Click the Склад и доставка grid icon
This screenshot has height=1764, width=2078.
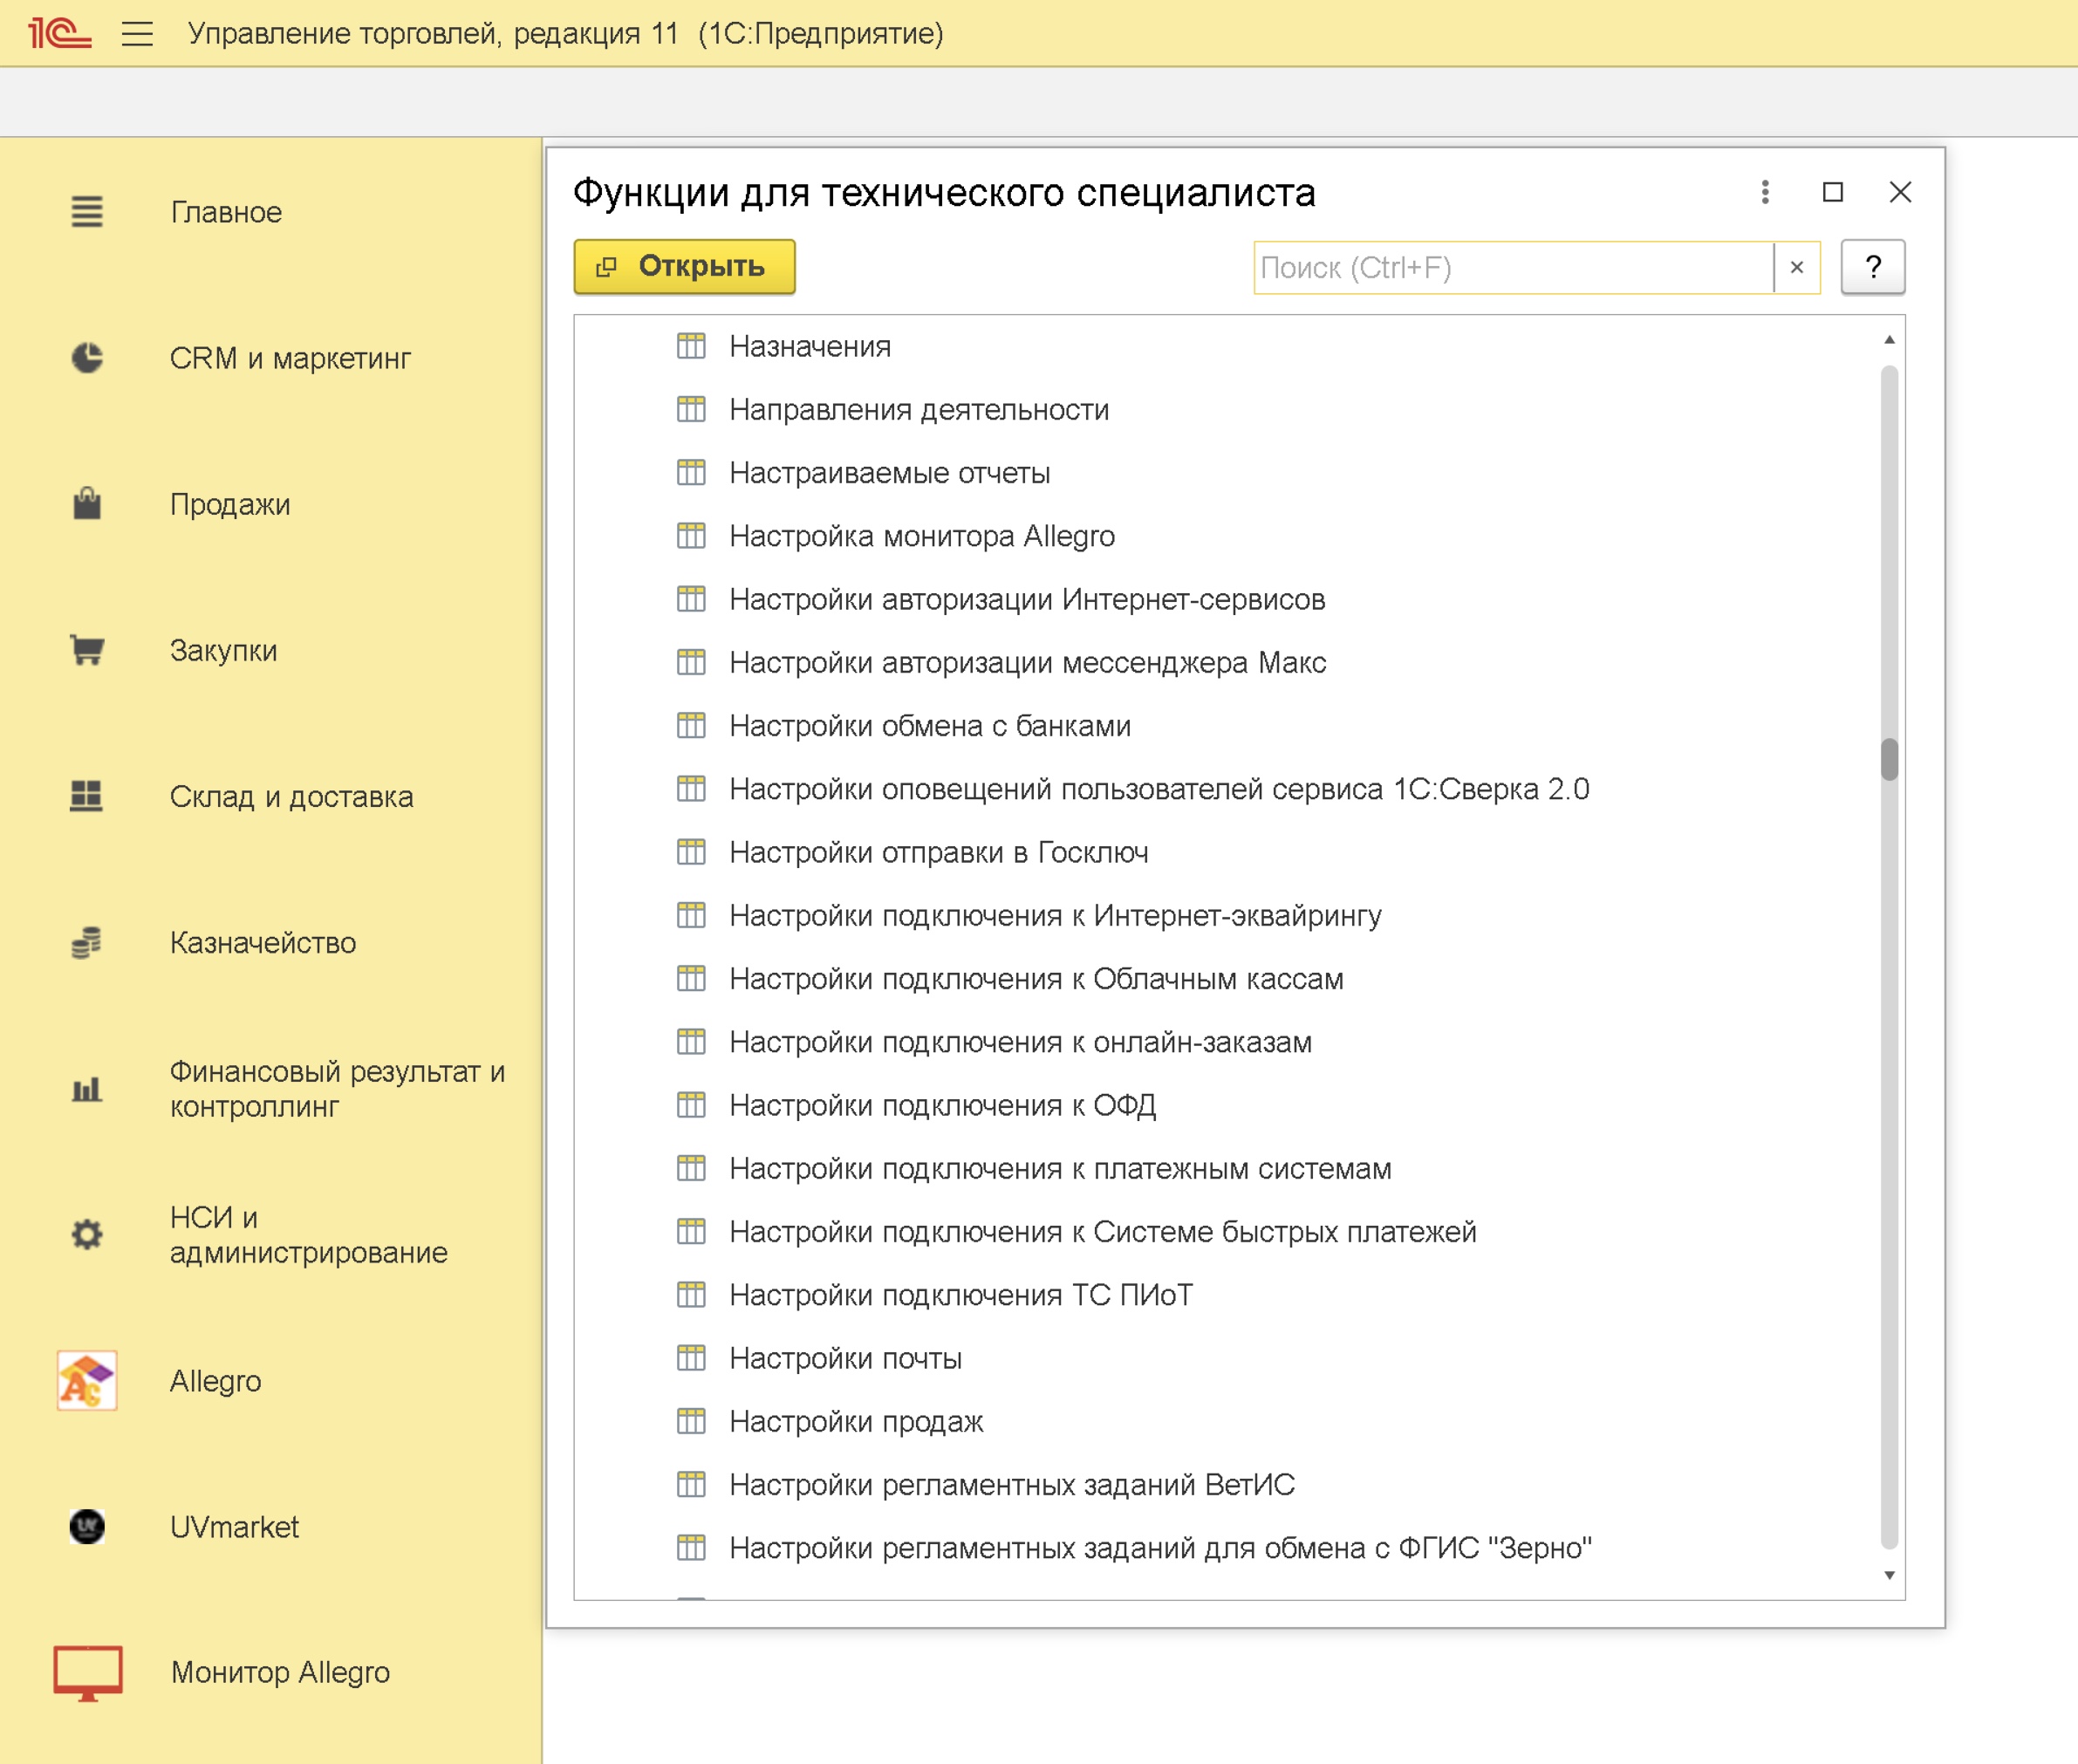87,796
